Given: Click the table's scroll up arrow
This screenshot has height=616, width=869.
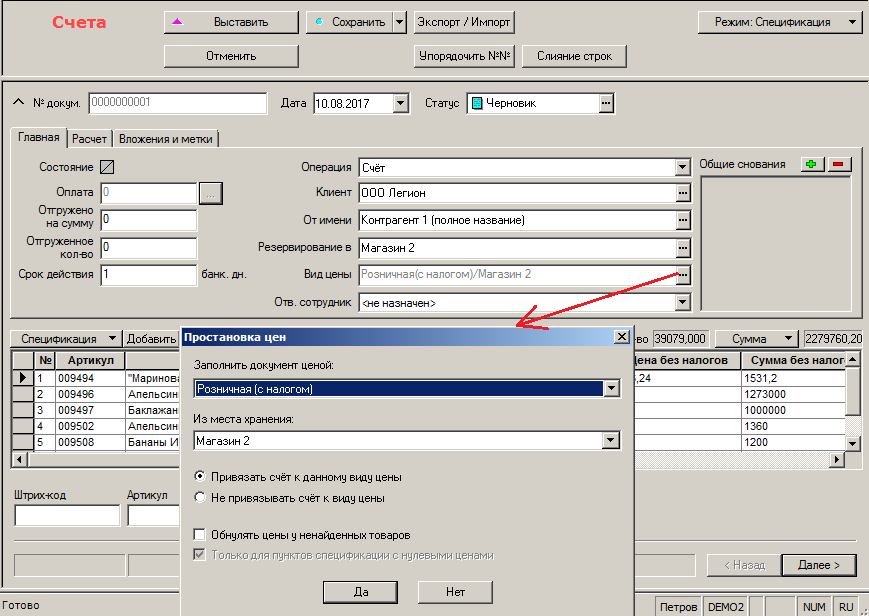Looking at the screenshot, I should click(852, 359).
